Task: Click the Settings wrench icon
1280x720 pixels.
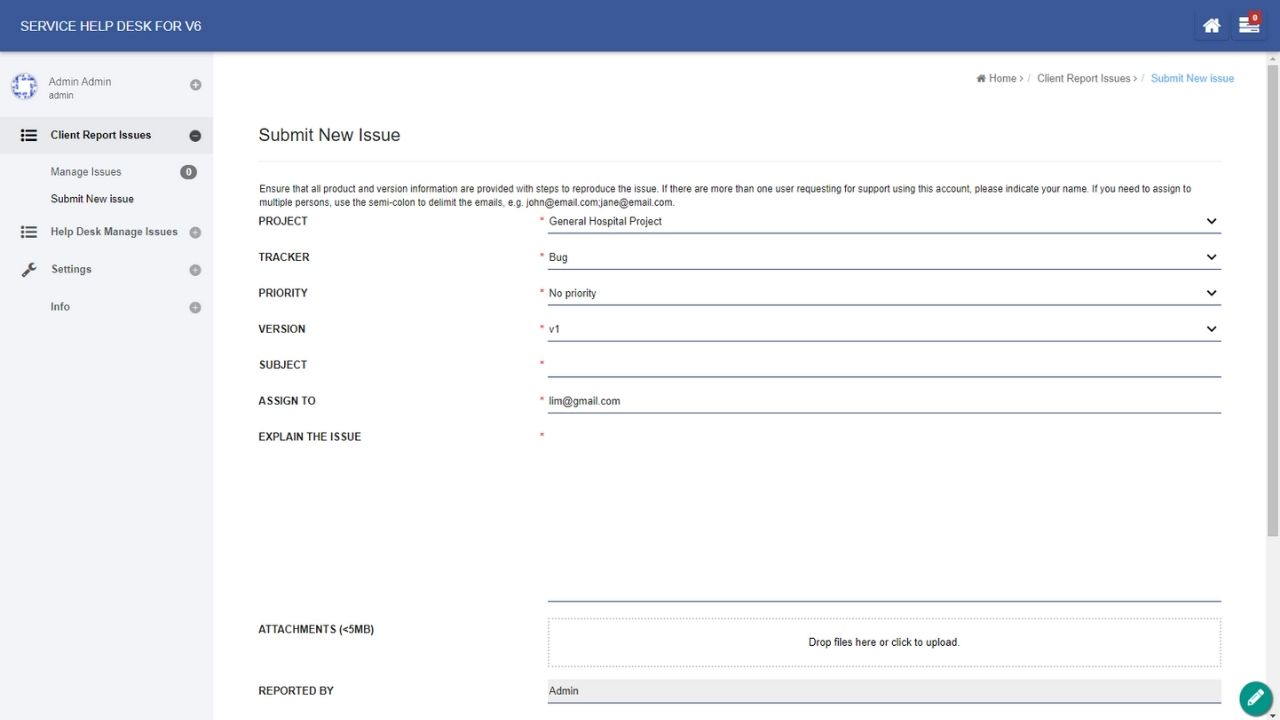Action: pyautogui.click(x=29, y=269)
